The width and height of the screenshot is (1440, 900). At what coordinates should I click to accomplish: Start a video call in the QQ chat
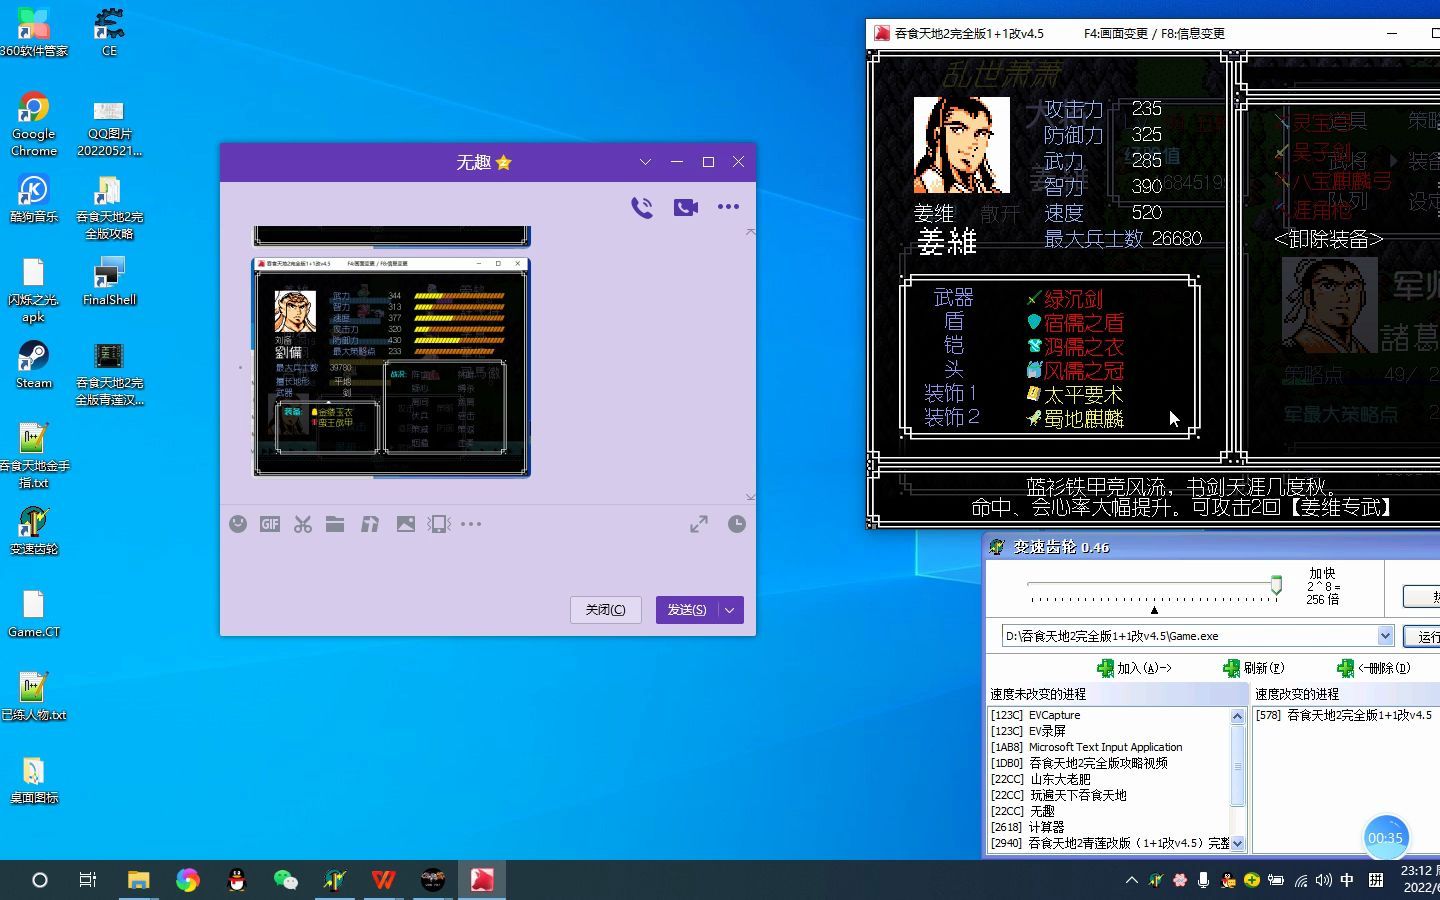coord(685,207)
